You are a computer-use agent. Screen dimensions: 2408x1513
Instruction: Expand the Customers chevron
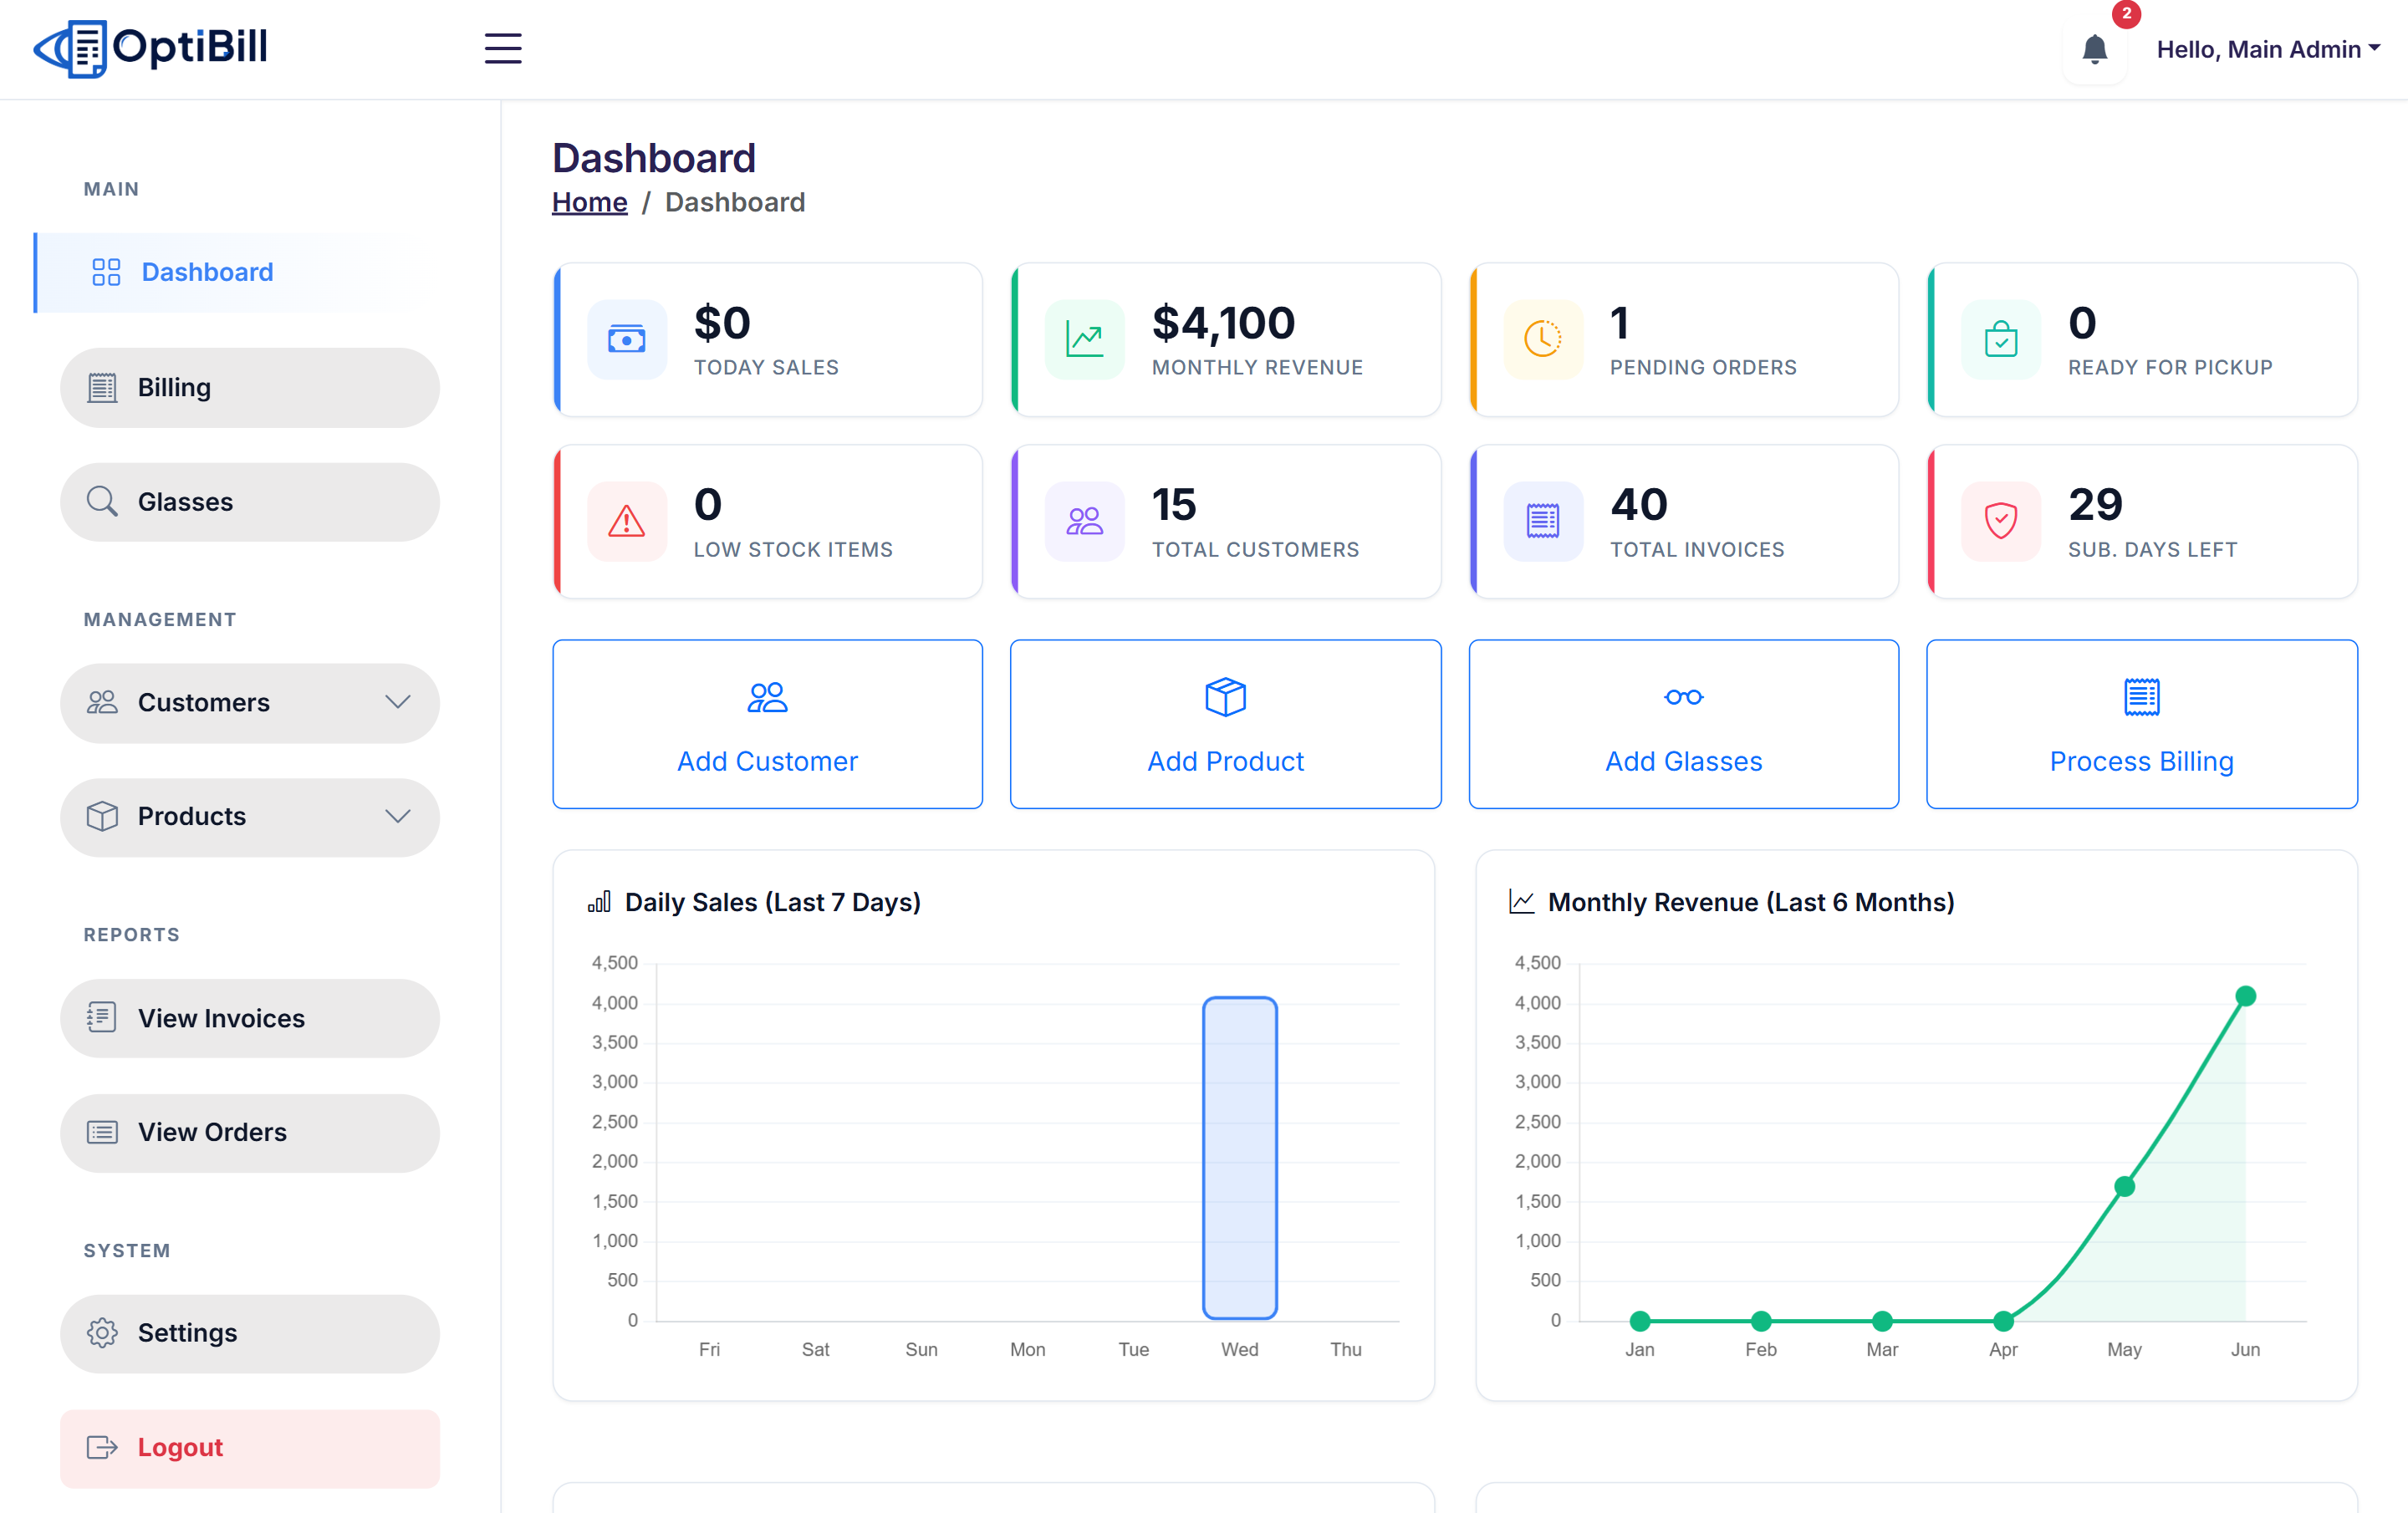[398, 702]
